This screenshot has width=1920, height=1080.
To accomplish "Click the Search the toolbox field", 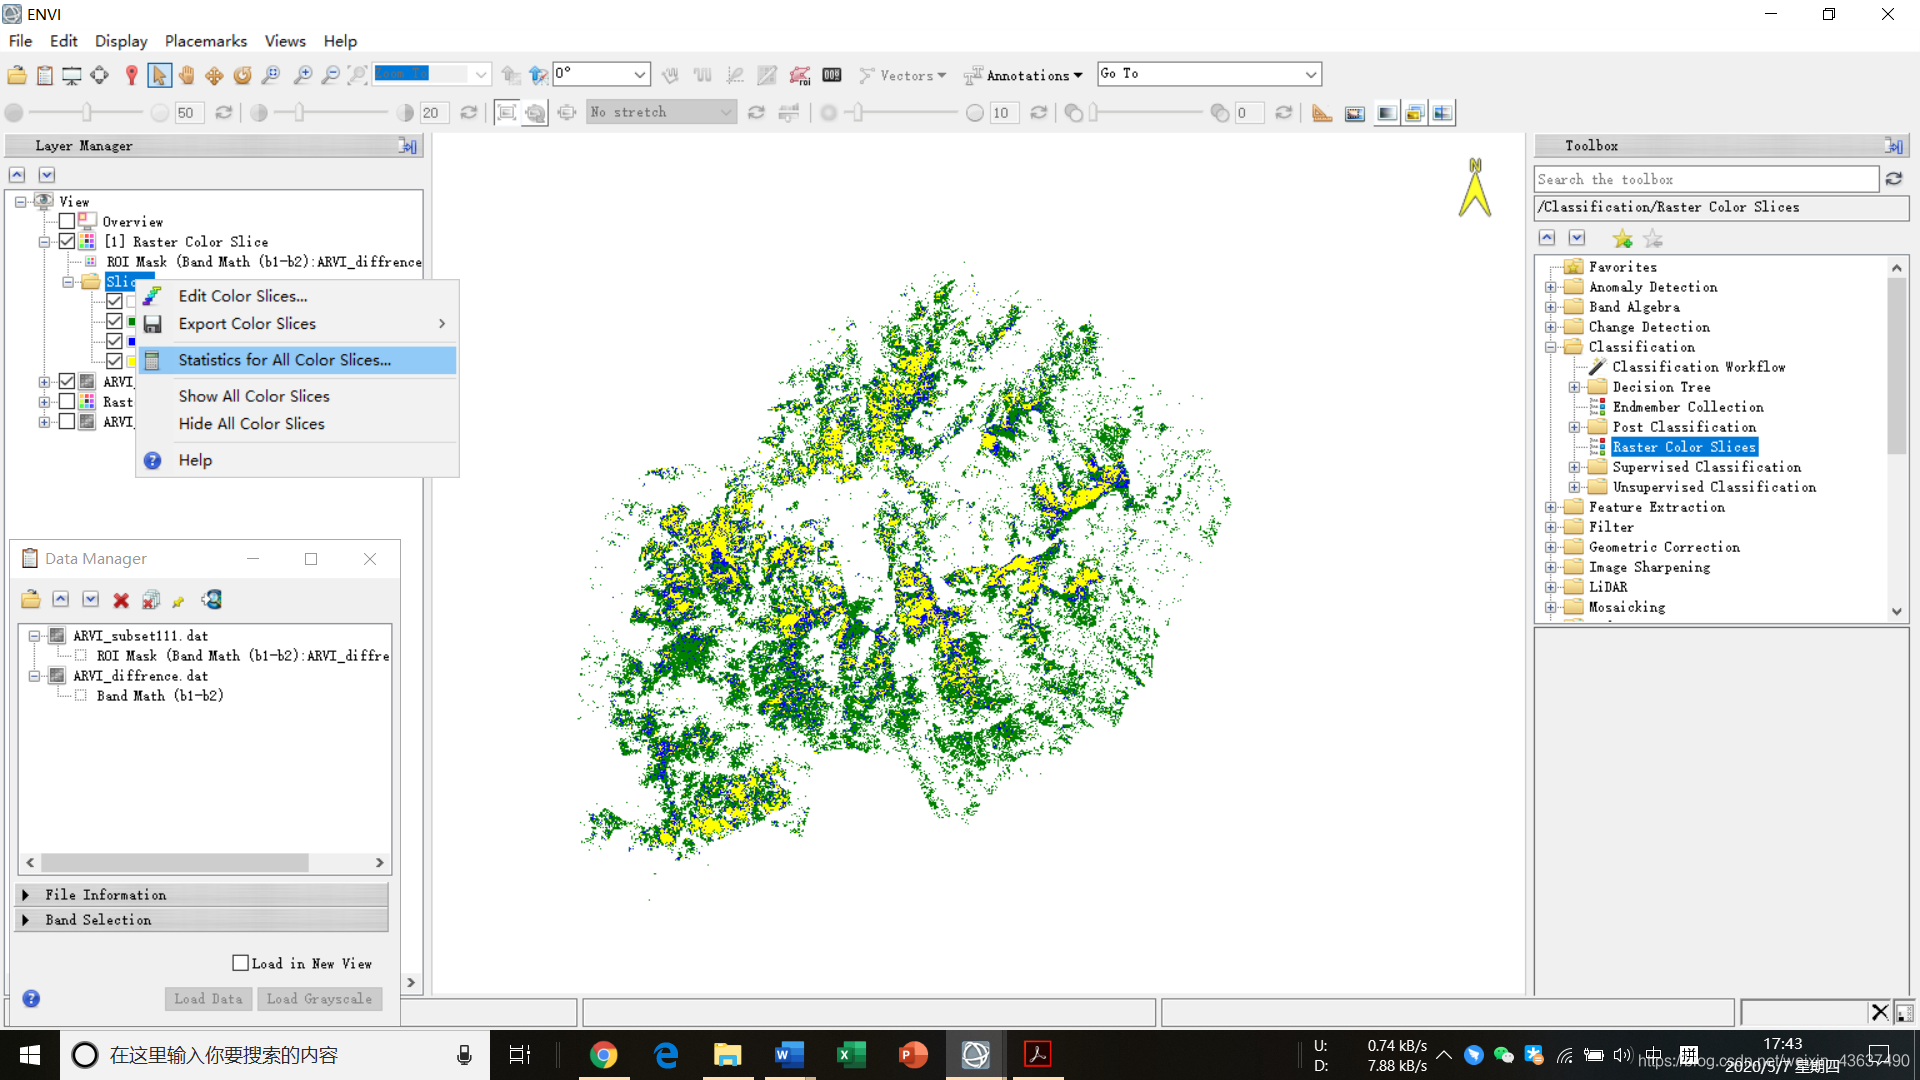I will (1705, 179).
